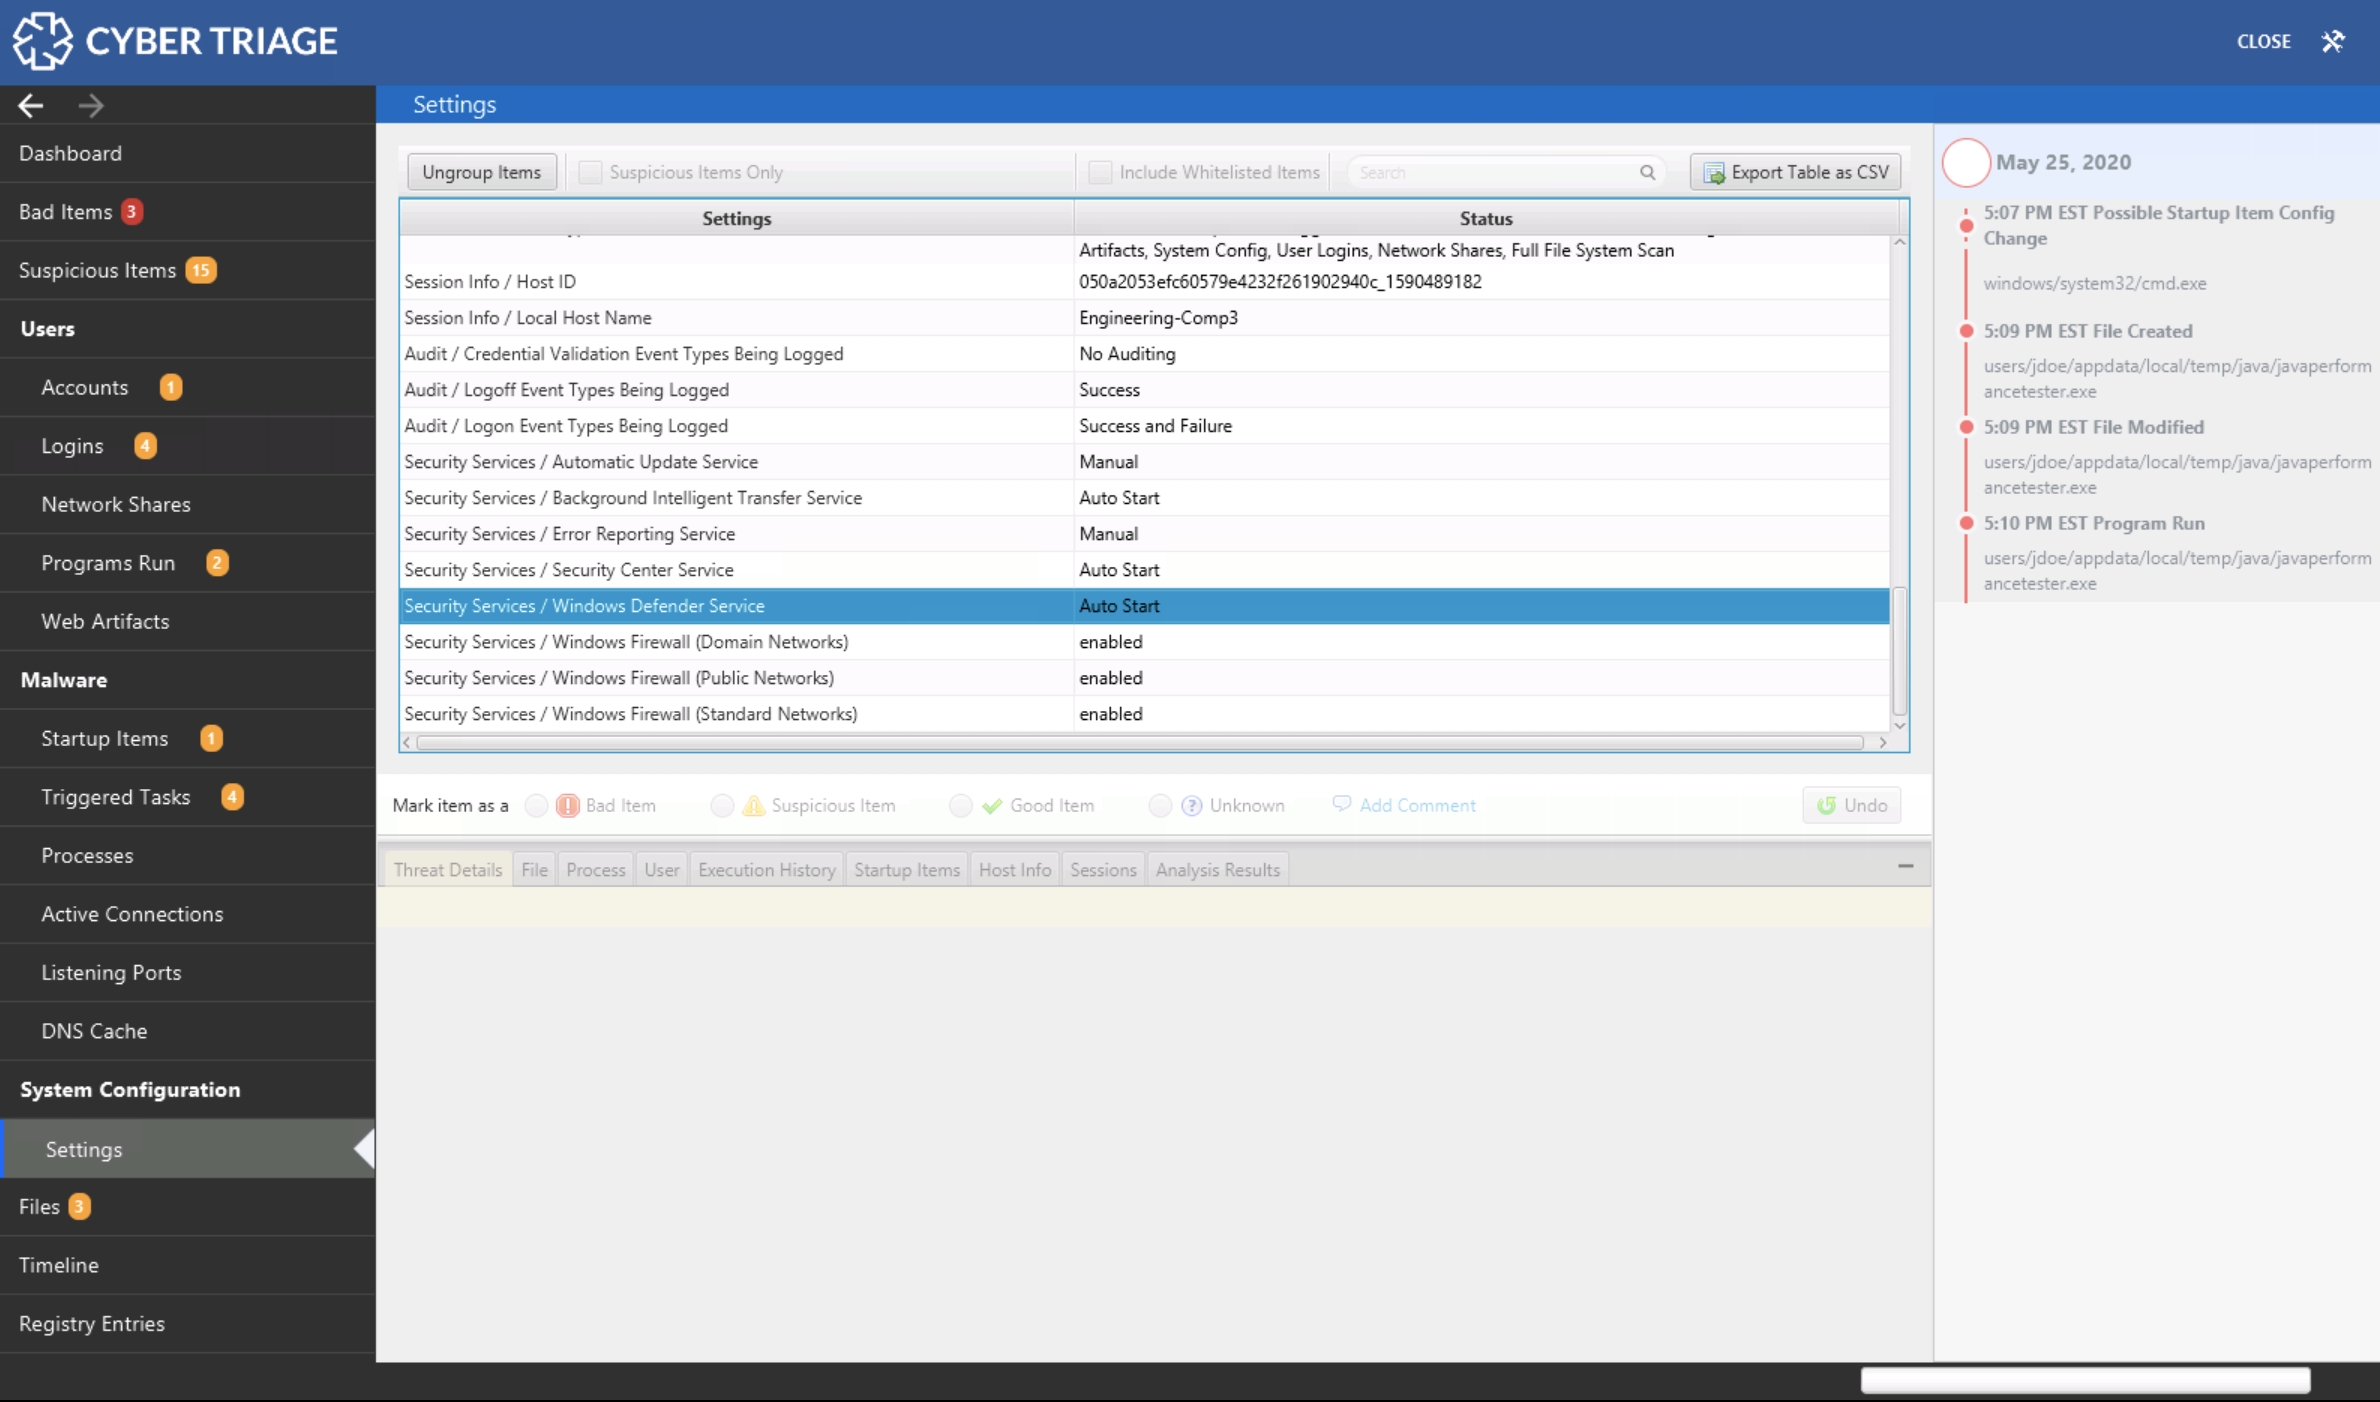Mark item as Suspicious Item radio button

[722, 805]
